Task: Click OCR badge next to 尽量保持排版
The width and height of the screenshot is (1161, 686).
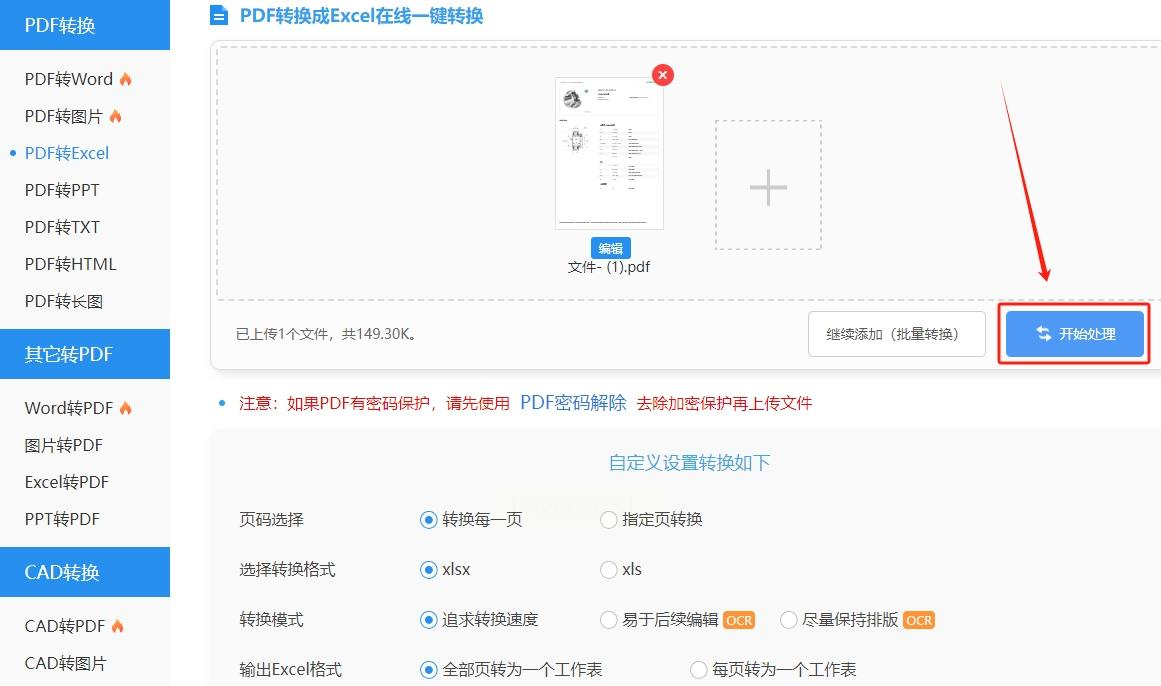Action: click(x=919, y=620)
